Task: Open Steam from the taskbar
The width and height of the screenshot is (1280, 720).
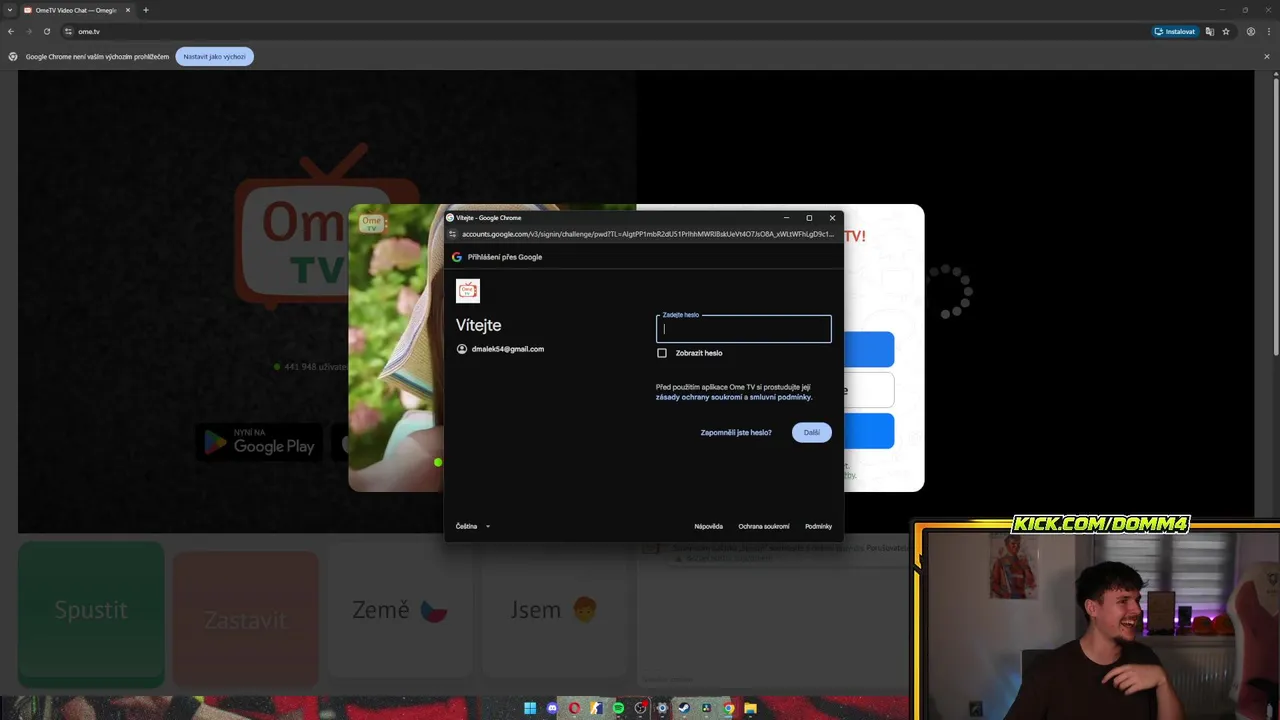Action: [684, 708]
